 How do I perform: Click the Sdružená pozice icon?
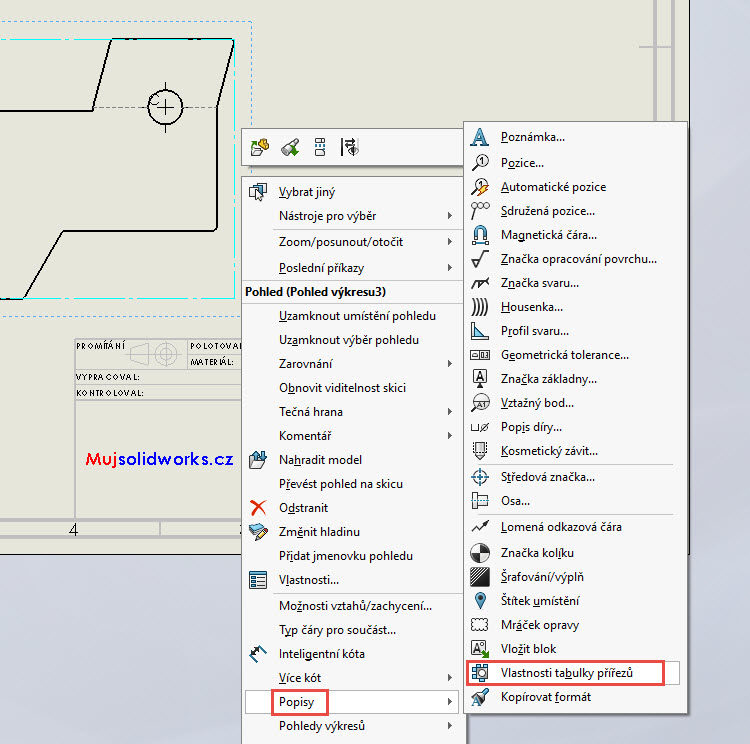480,211
